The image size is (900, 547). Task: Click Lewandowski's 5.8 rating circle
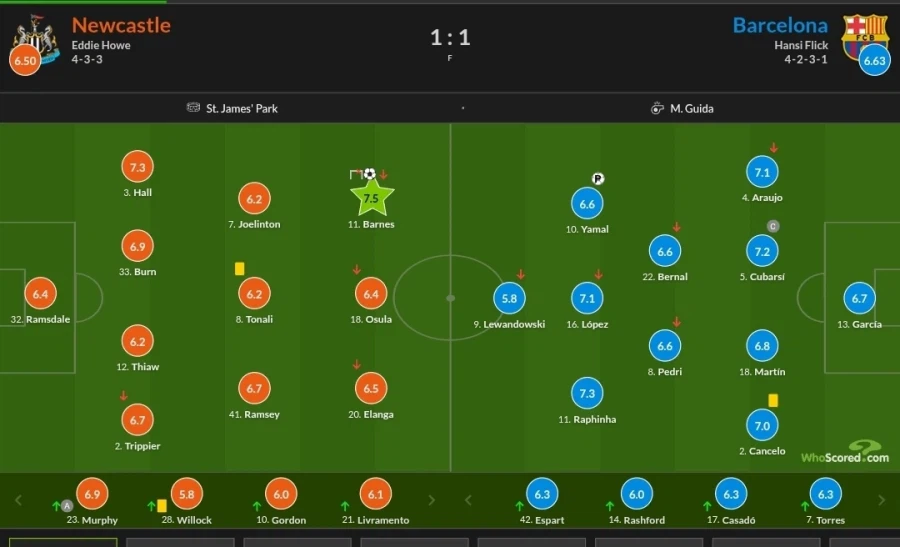point(509,298)
